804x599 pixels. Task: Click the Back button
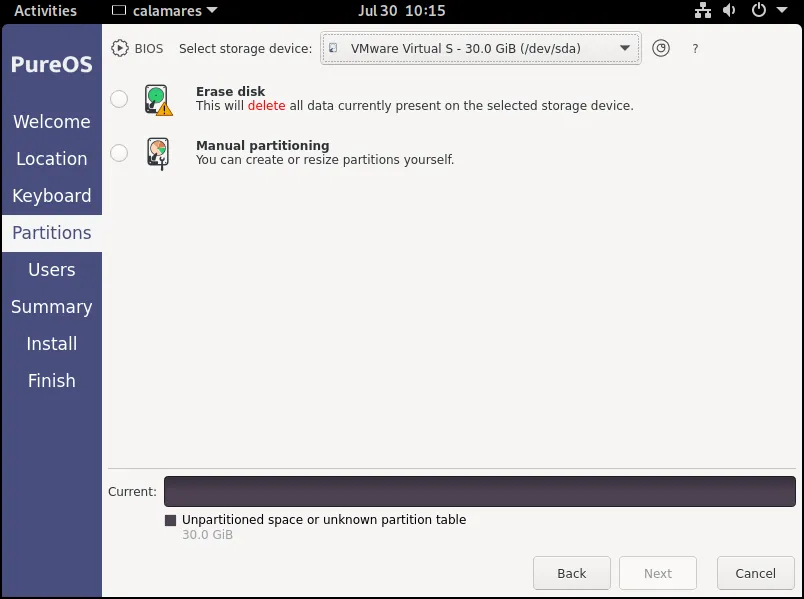[572, 573]
